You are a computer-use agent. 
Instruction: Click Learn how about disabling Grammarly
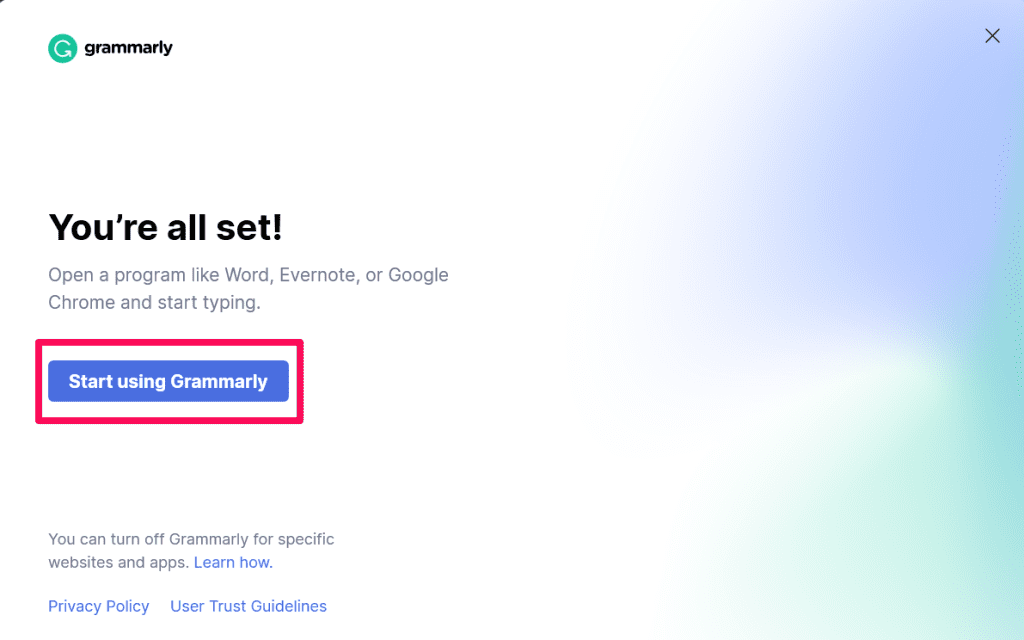point(231,562)
